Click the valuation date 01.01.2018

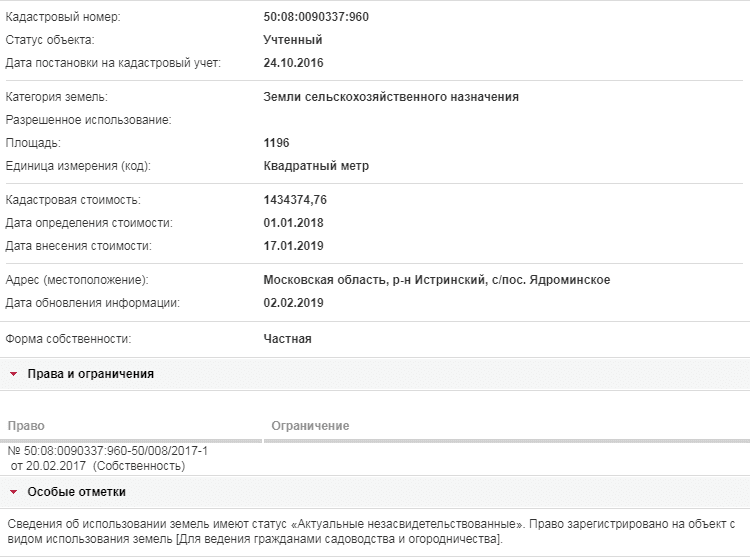293,222
